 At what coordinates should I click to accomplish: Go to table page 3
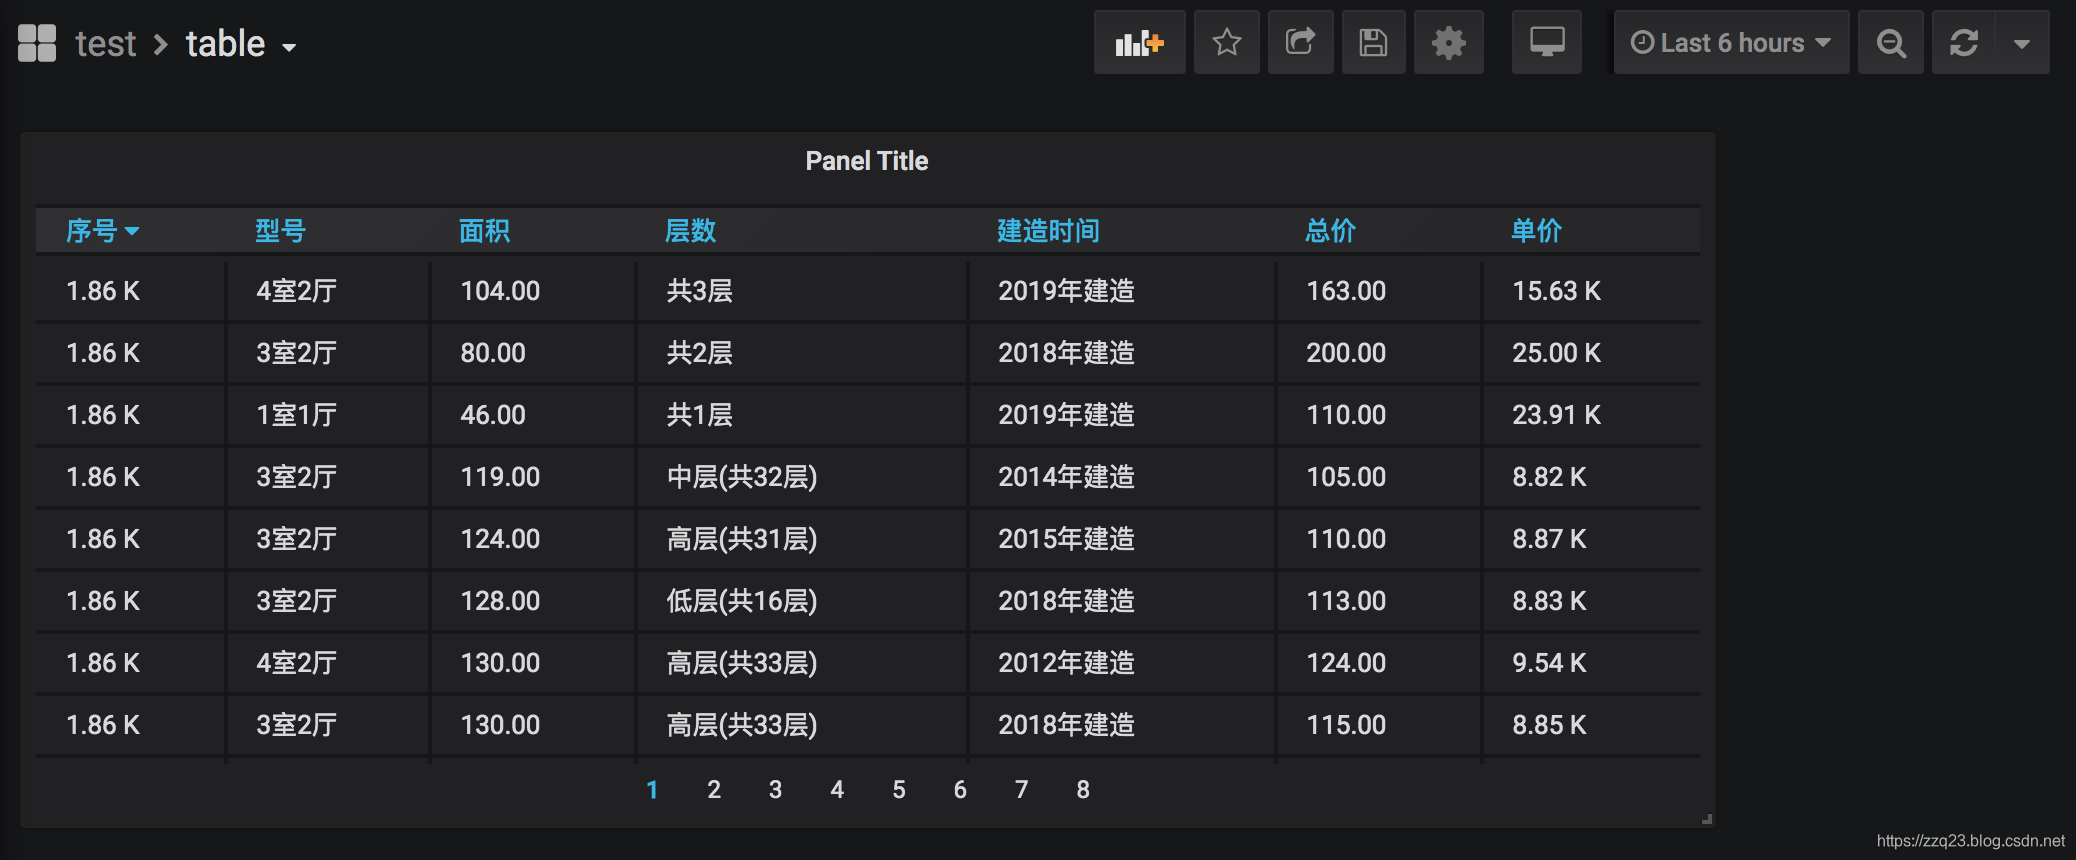pyautogui.click(x=775, y=790)
